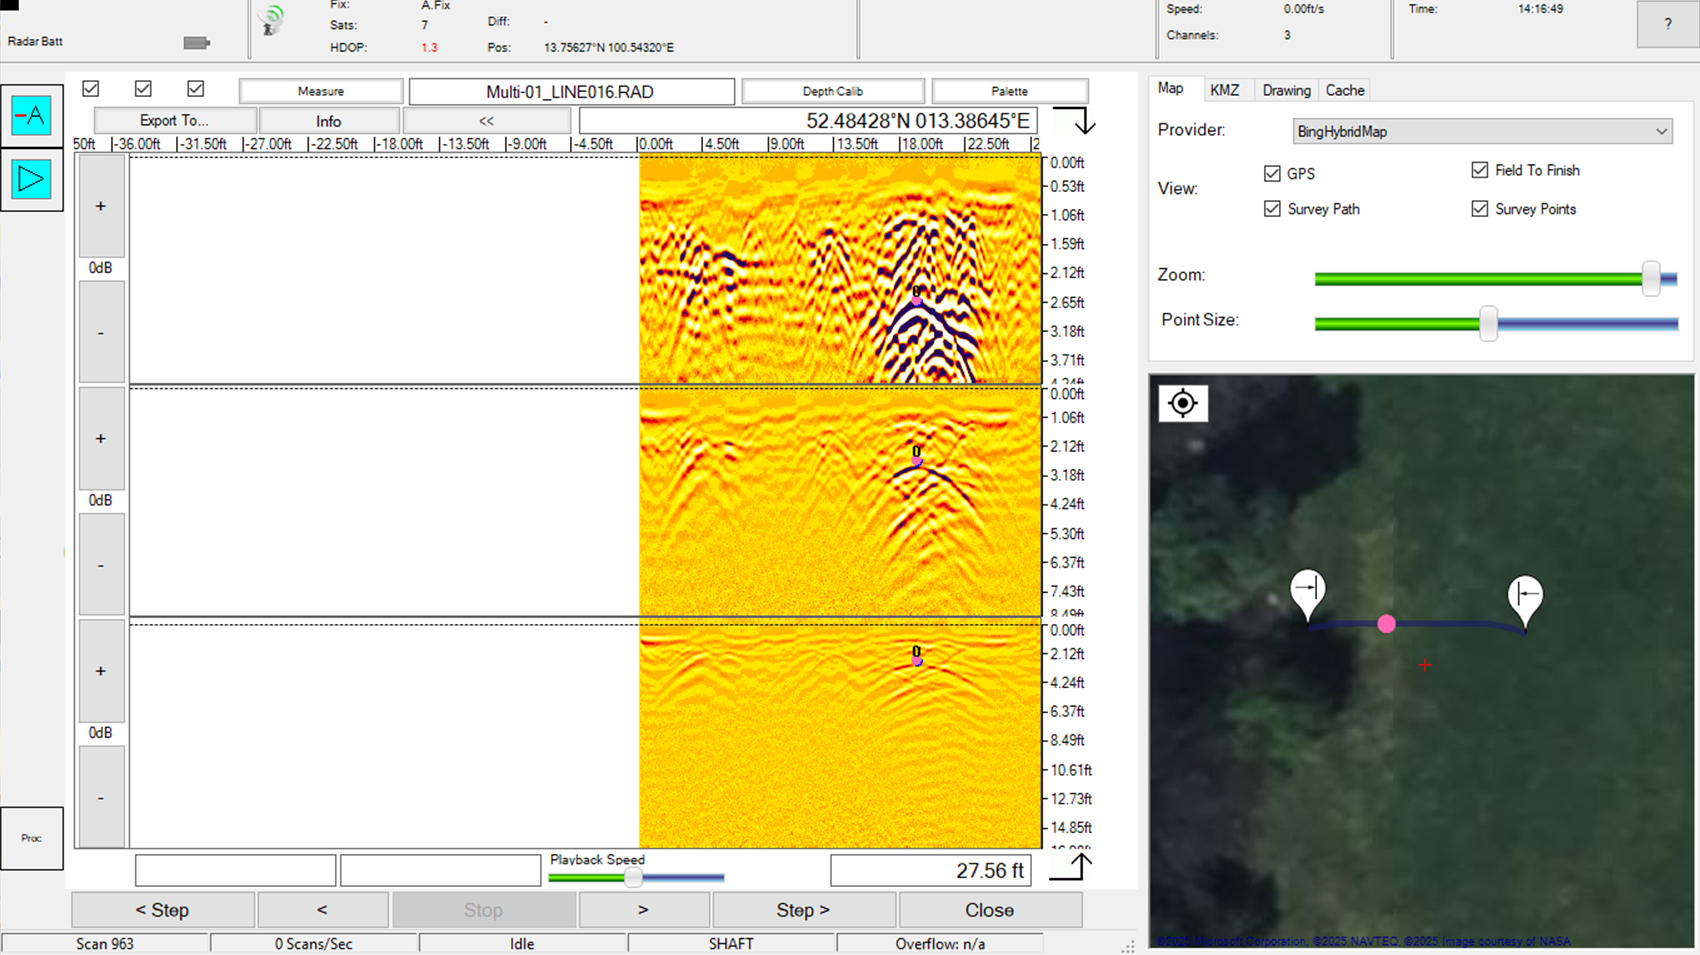Open help via the question mark icon
The height and width of the screenshot is (955, 1700).
[1666, 24]
